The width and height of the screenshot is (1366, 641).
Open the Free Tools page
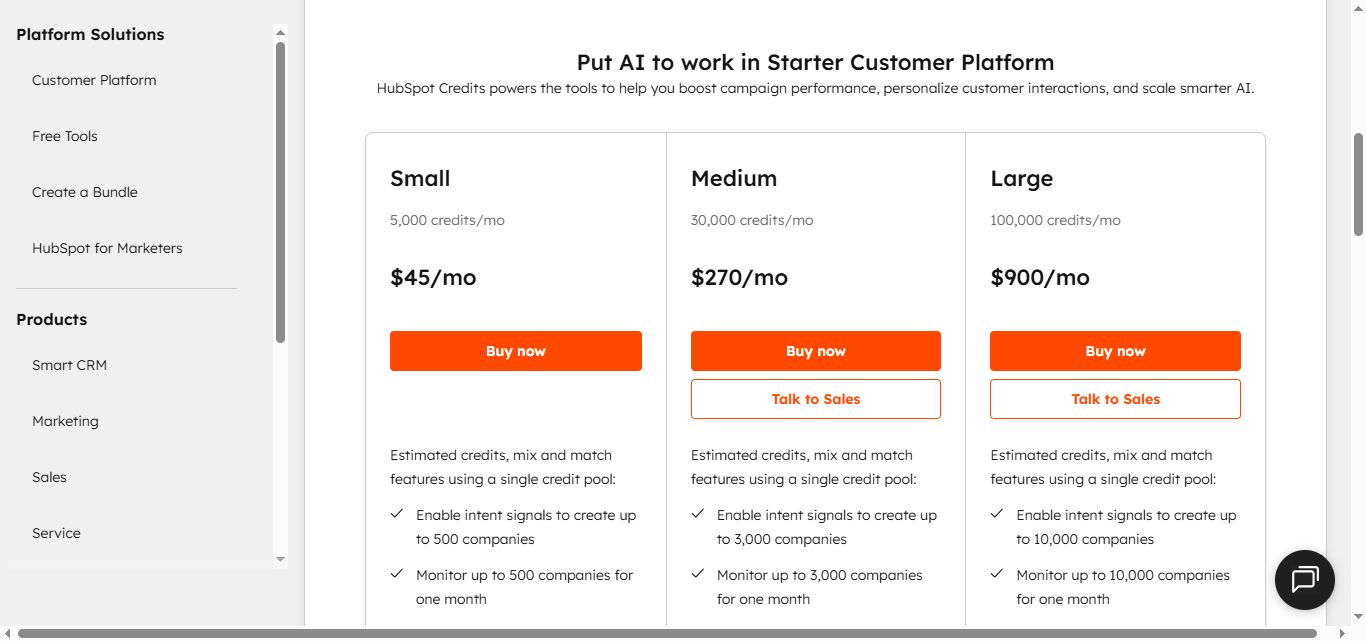click(64, 136)
